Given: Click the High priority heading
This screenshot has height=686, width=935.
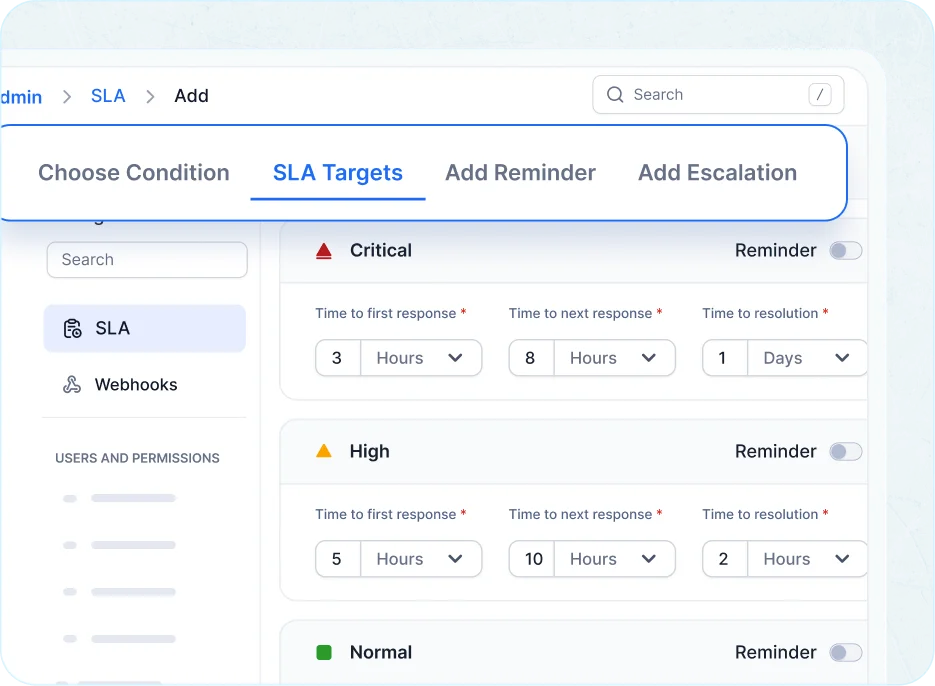Looking at the screenshot, I should [x=370, y=452].
